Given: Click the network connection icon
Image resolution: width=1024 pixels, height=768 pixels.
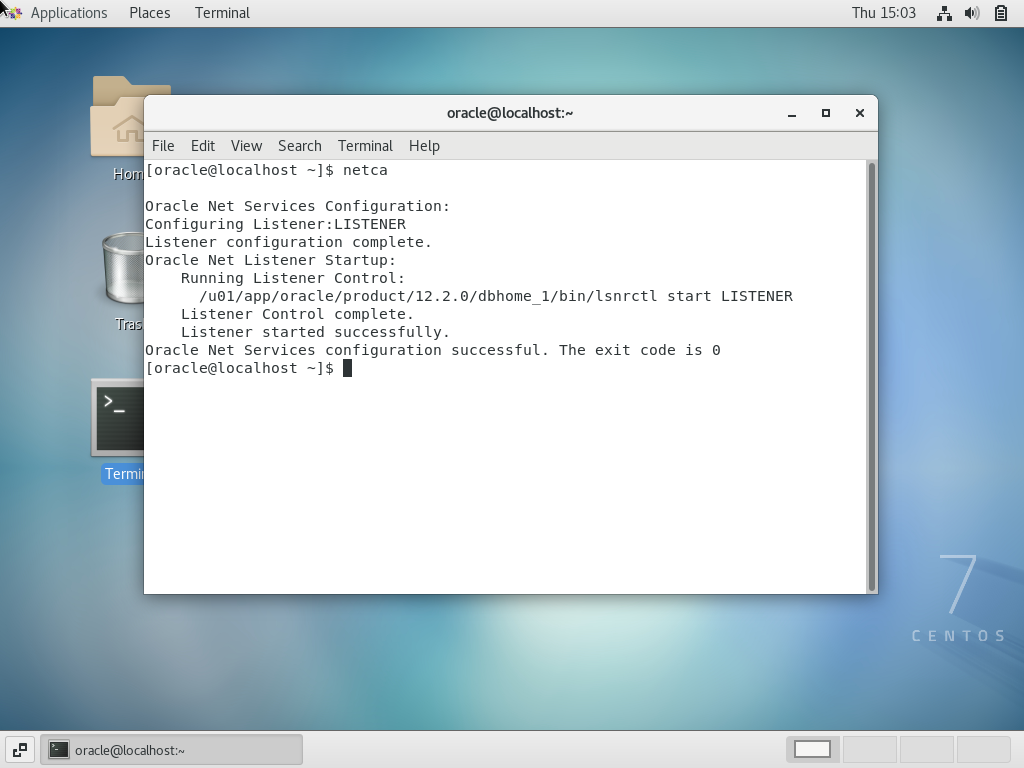Looking at the screenshot, I should click(944, 13).
